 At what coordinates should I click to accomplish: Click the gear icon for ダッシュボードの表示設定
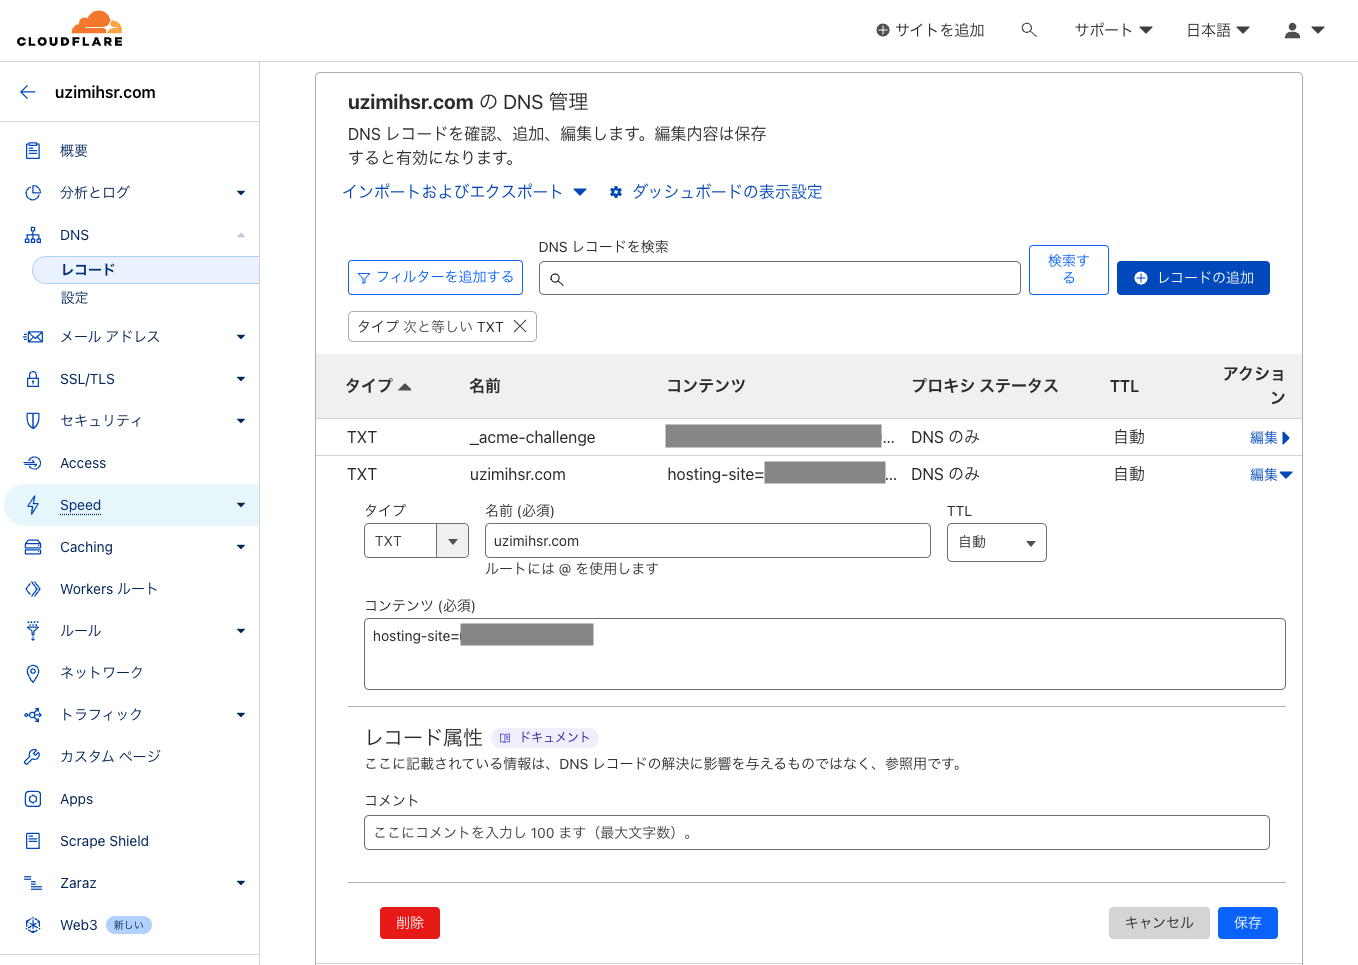616,192
